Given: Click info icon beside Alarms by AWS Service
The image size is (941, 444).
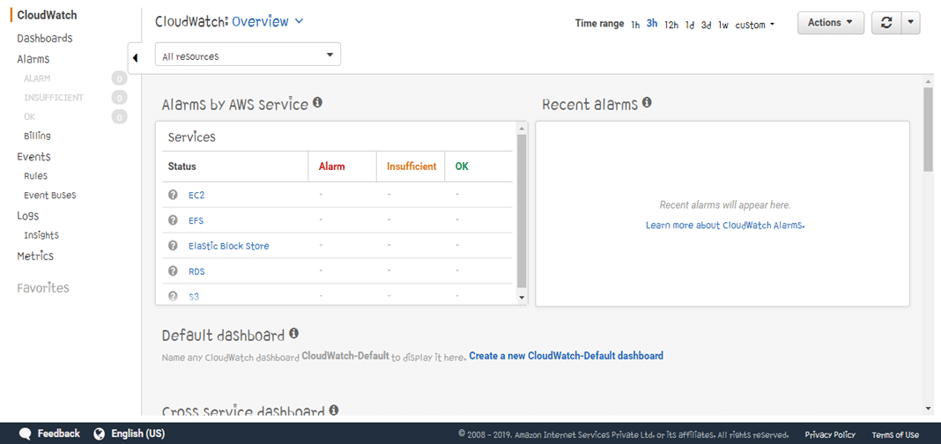Looking at the screenshot, I should point(317,103).
